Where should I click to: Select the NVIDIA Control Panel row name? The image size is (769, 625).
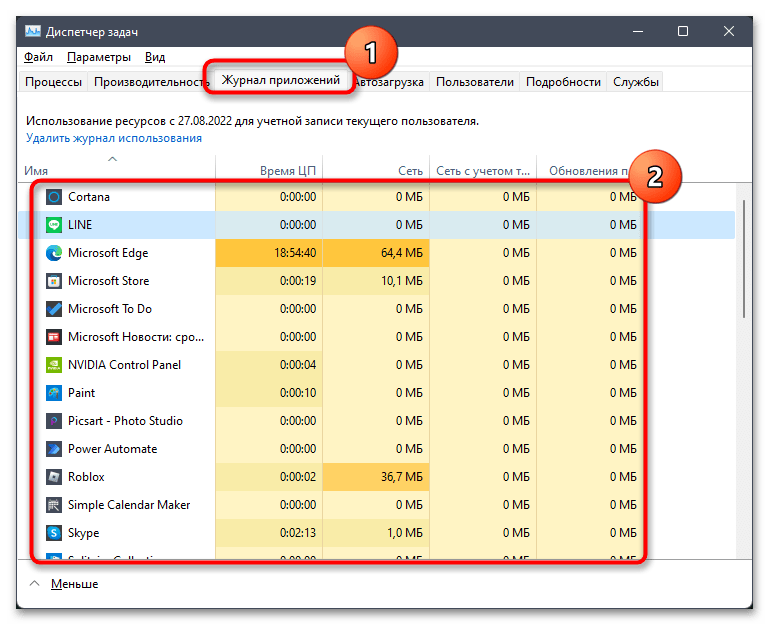click(x=125, y=365)
